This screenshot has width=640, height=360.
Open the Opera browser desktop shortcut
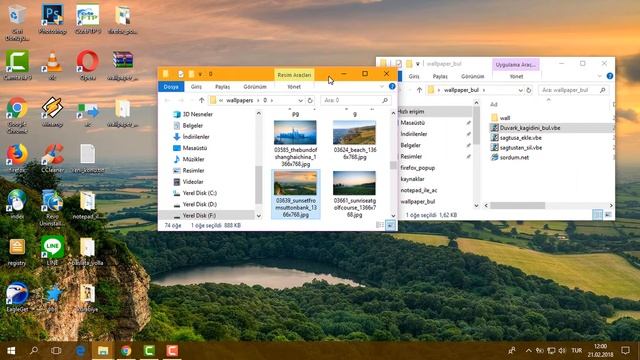pyautogui.click(x=87, y=65)
